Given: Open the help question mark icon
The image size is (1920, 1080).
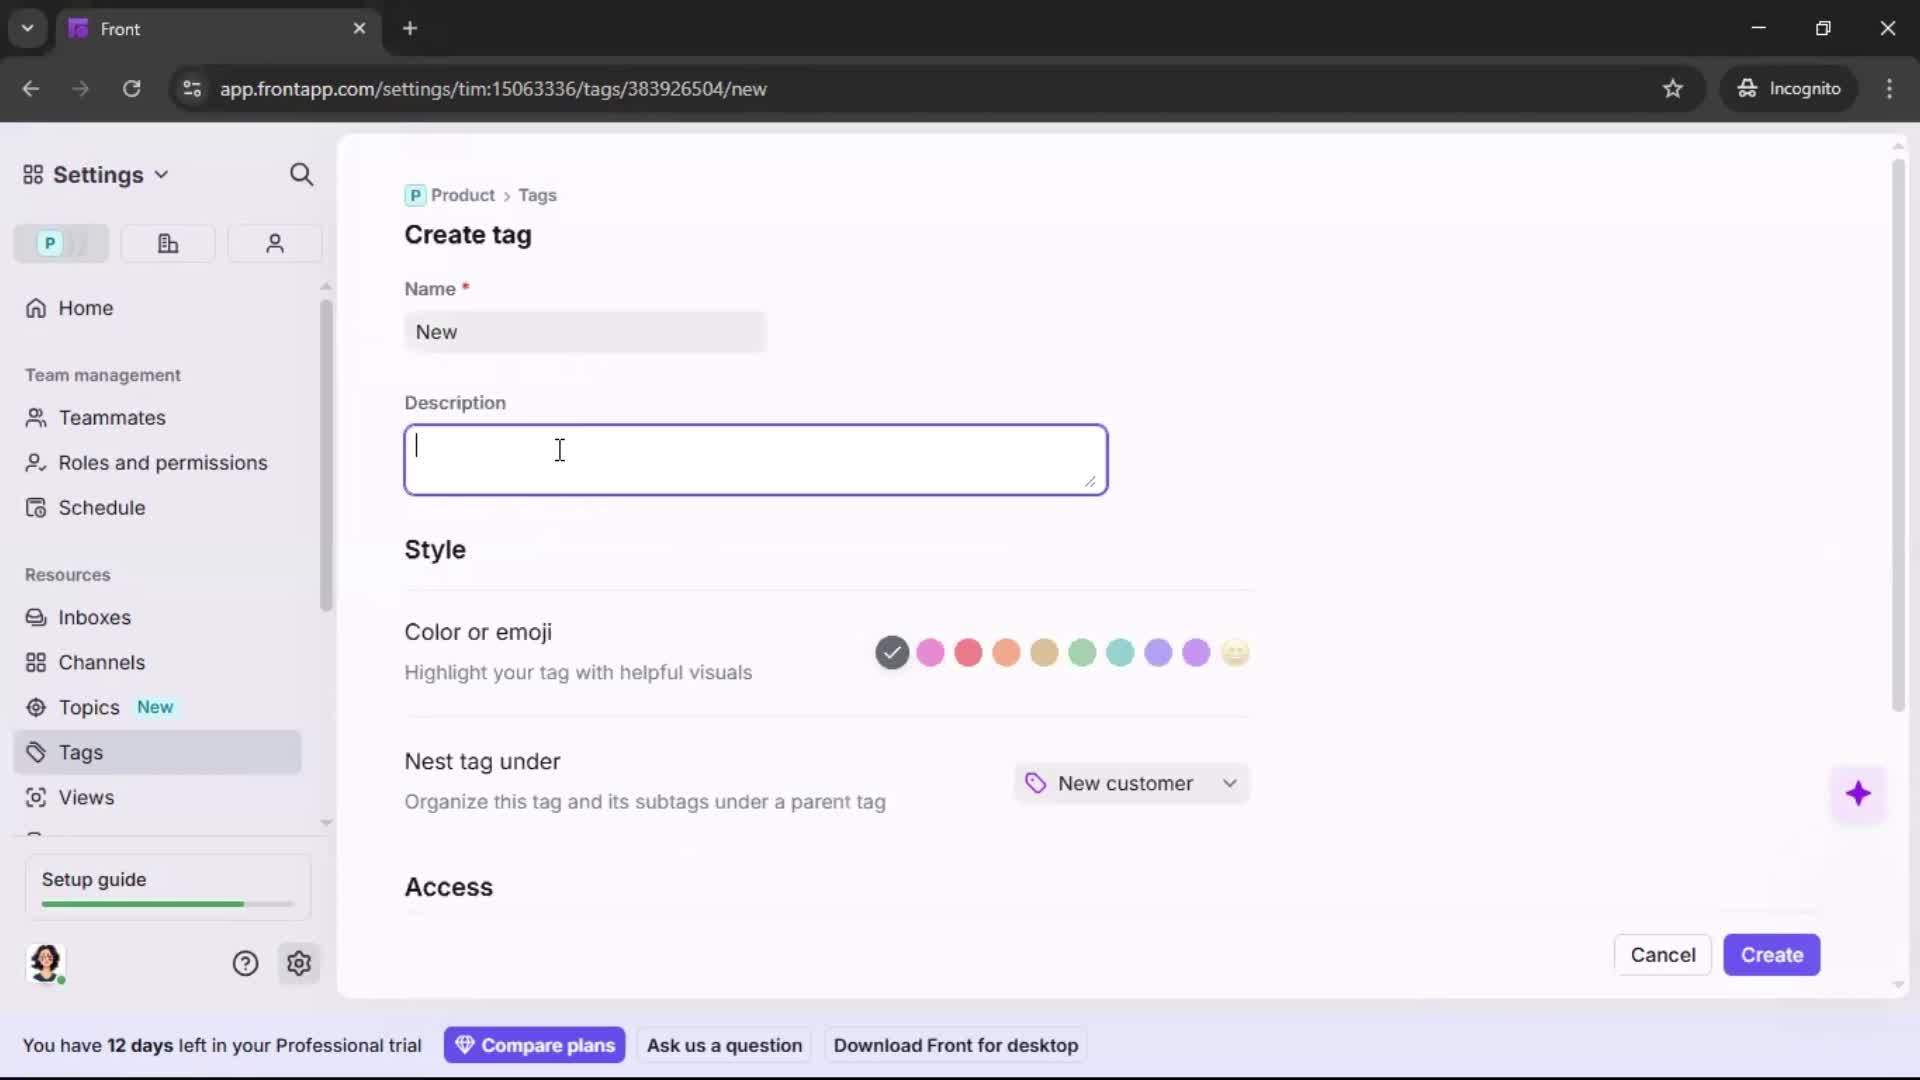Looking at the screenshot, I should [245, 963].
